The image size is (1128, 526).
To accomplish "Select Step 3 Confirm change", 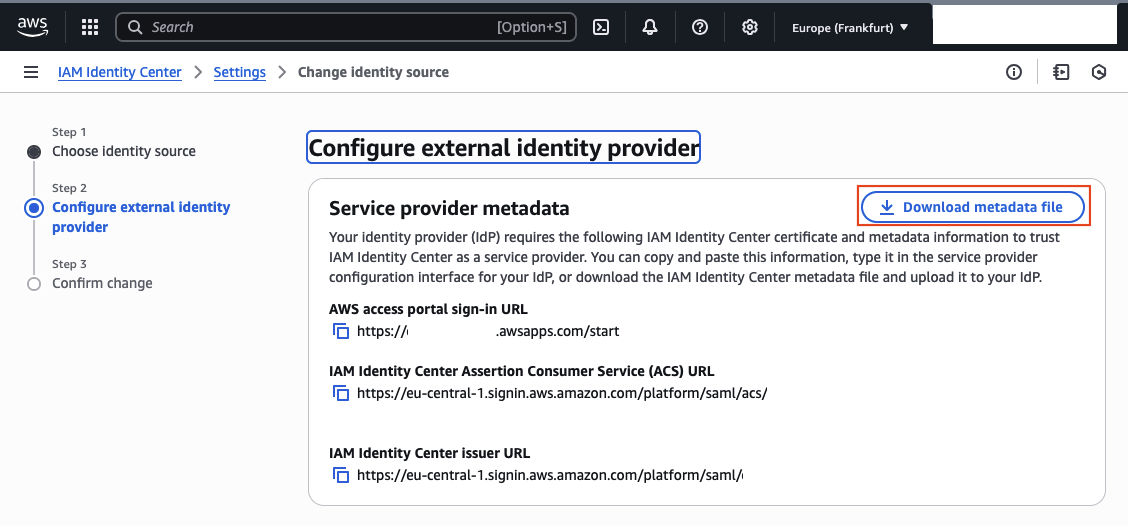I will pos(102,283).
